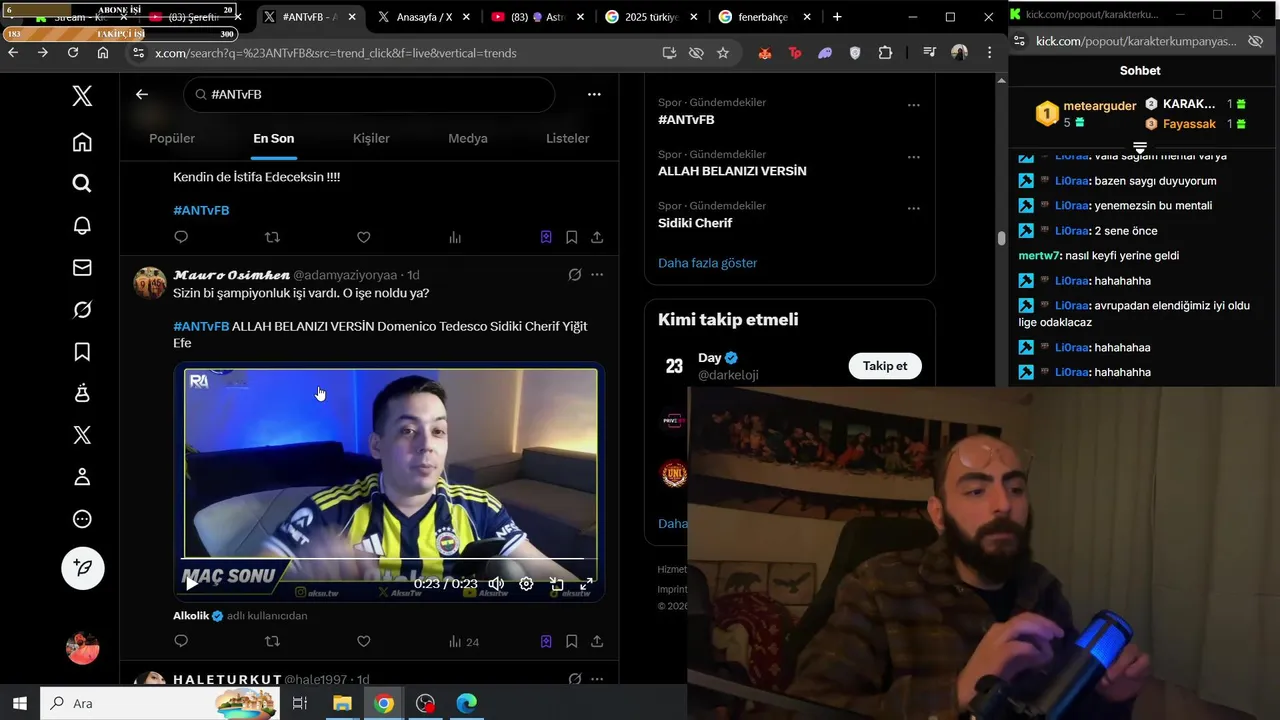Open X direct messages envelope icon

coord(82,267)
